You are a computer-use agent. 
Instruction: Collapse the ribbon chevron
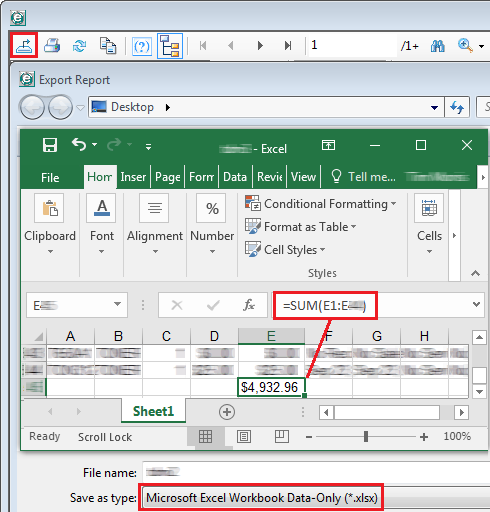click(475, 273)
